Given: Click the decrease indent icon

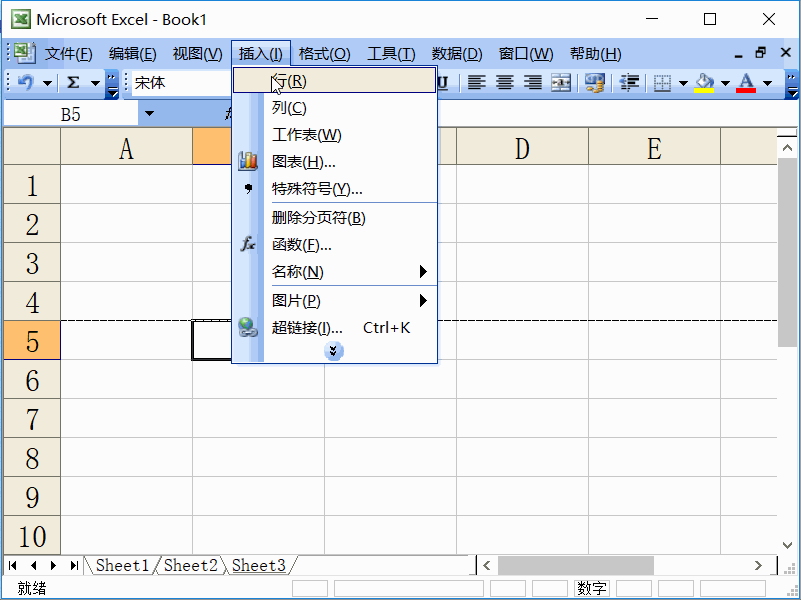Looking at the screenshot, I should (x=629, y=82).
